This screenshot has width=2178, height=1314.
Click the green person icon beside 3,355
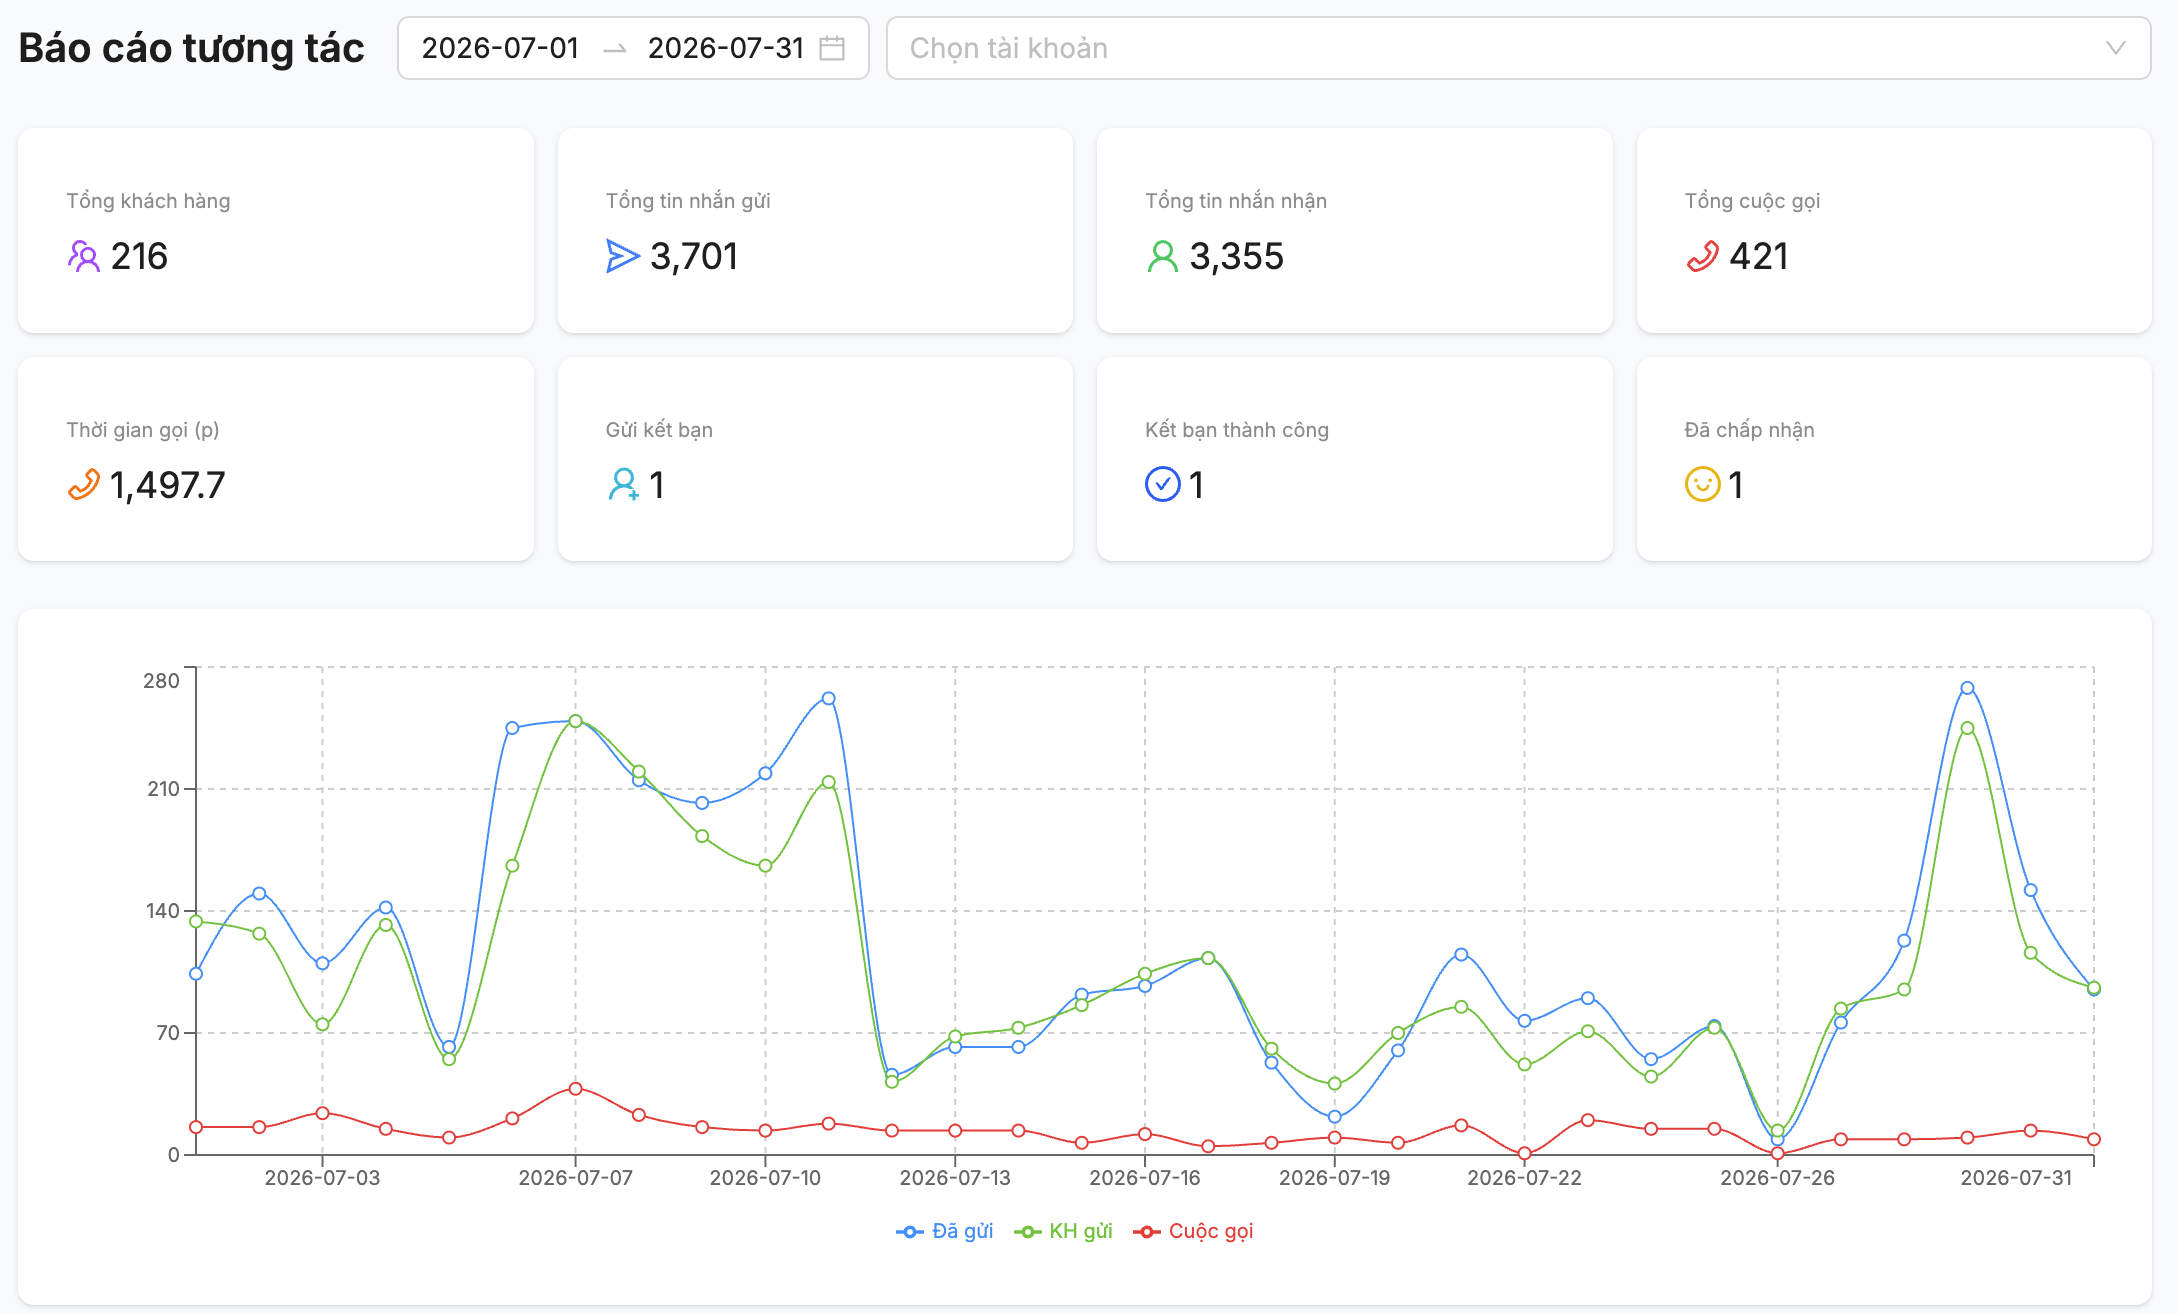pos(1162,257)
